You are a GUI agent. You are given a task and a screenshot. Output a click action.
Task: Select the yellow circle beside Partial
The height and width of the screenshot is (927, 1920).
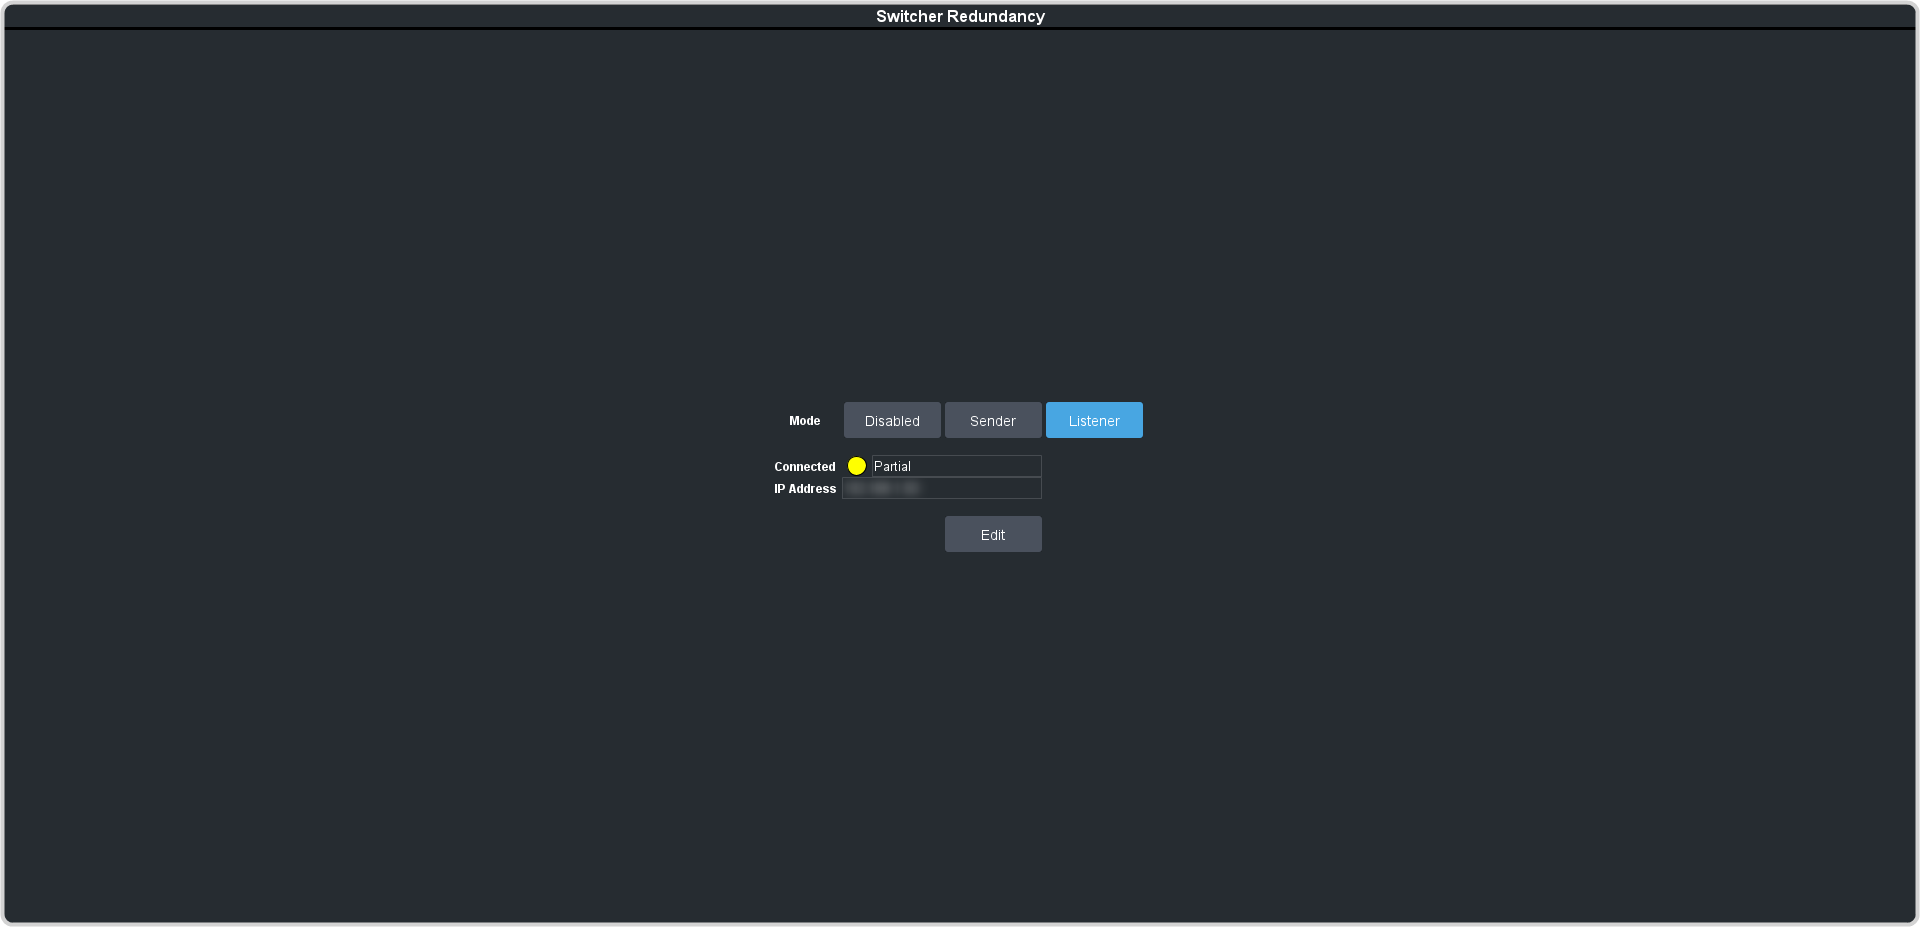(857, 466)
